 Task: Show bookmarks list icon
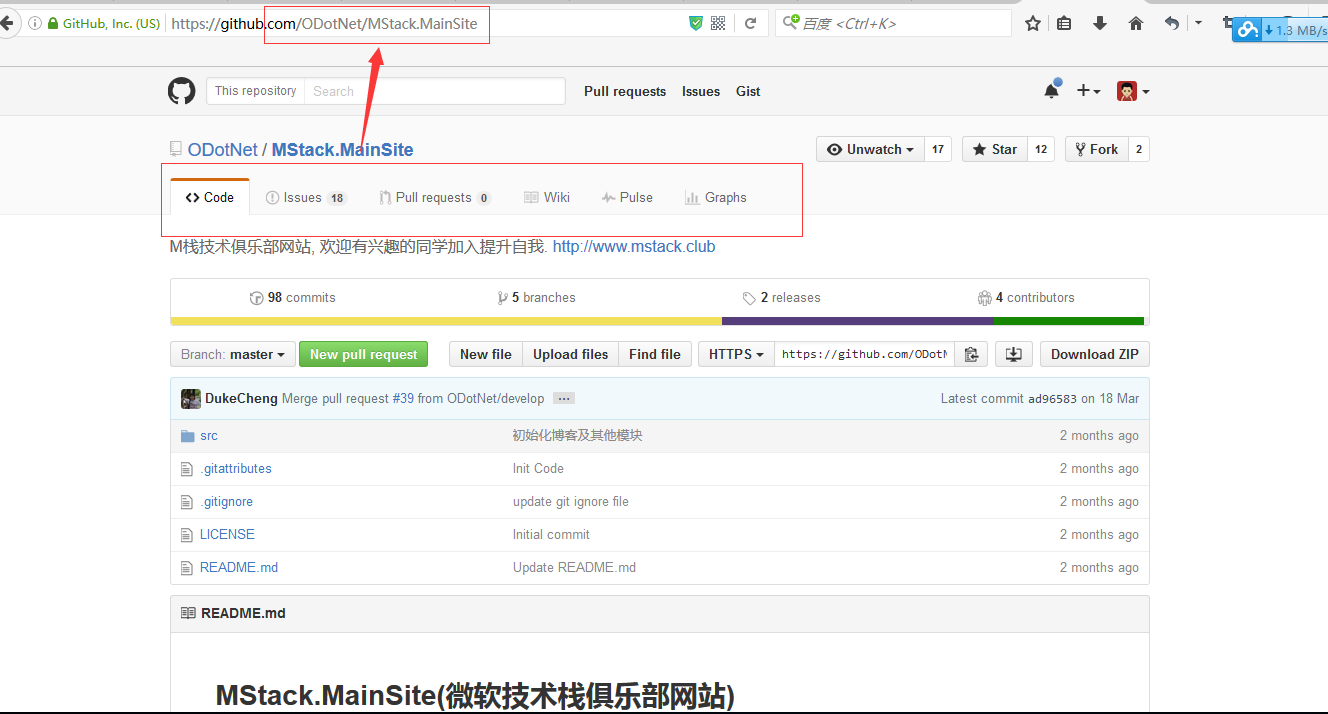click(x=1064, y=23)
